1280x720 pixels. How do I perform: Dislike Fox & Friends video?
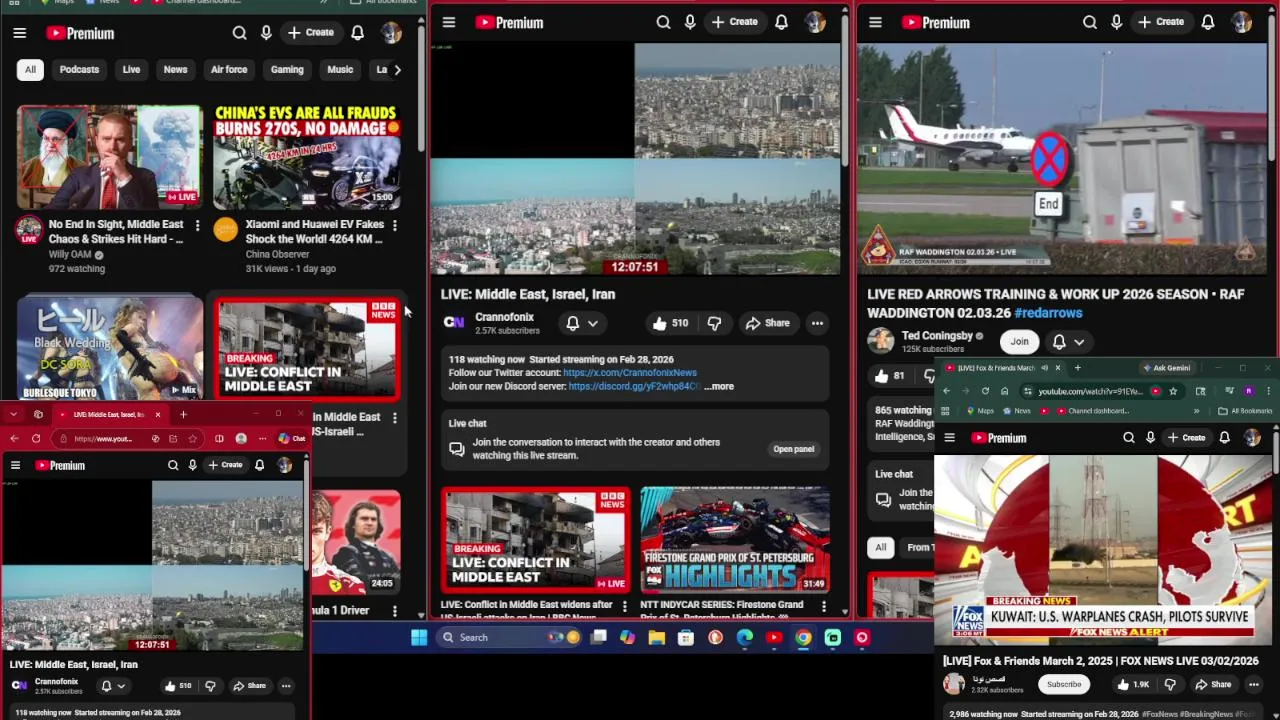coord(1170,684)
